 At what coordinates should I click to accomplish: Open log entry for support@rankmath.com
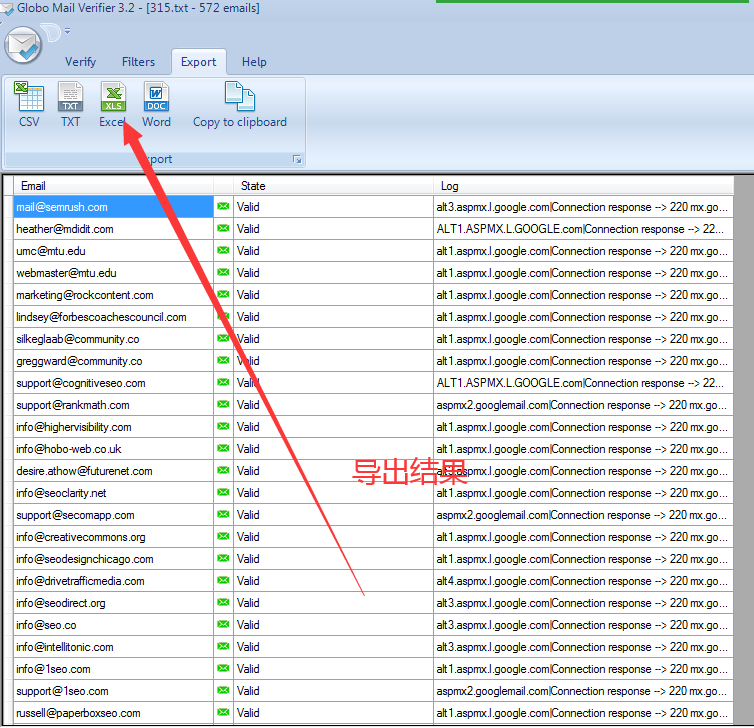583,405
